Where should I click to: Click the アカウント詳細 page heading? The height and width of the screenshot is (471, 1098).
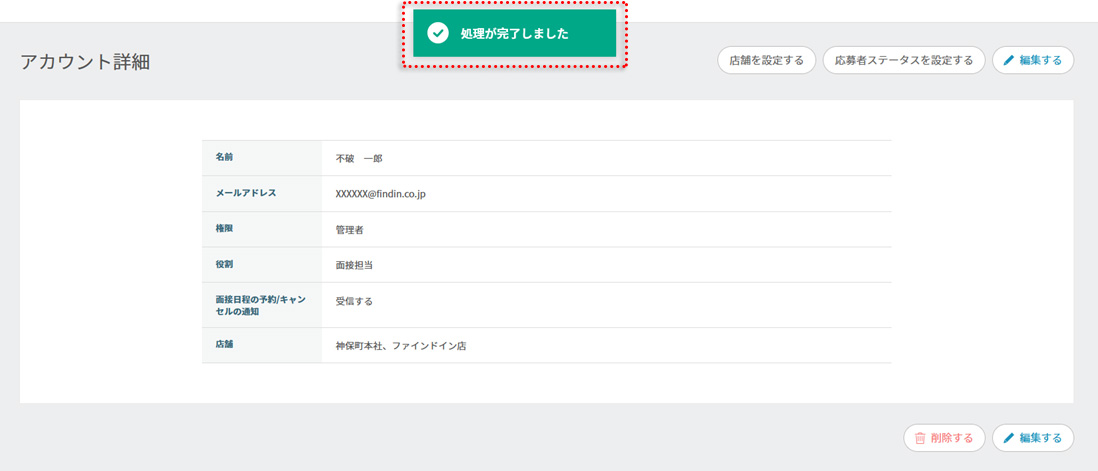tap(85, 62)
